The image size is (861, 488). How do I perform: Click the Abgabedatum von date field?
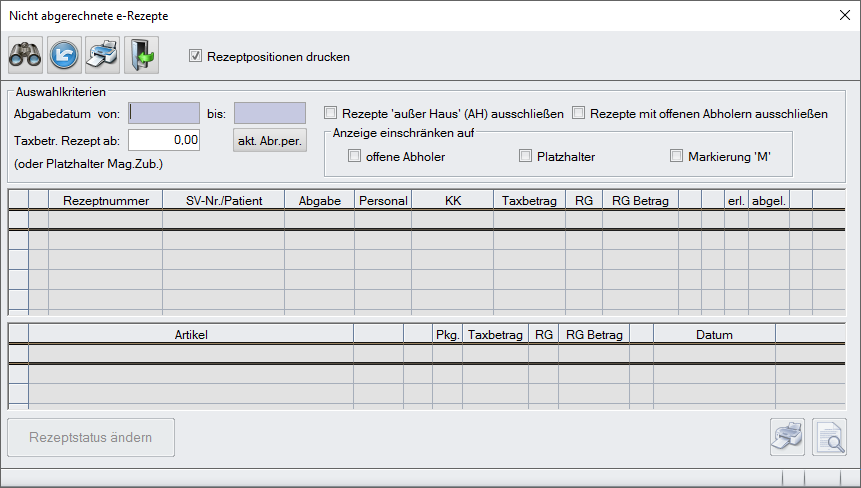click(x=165, y=113)
